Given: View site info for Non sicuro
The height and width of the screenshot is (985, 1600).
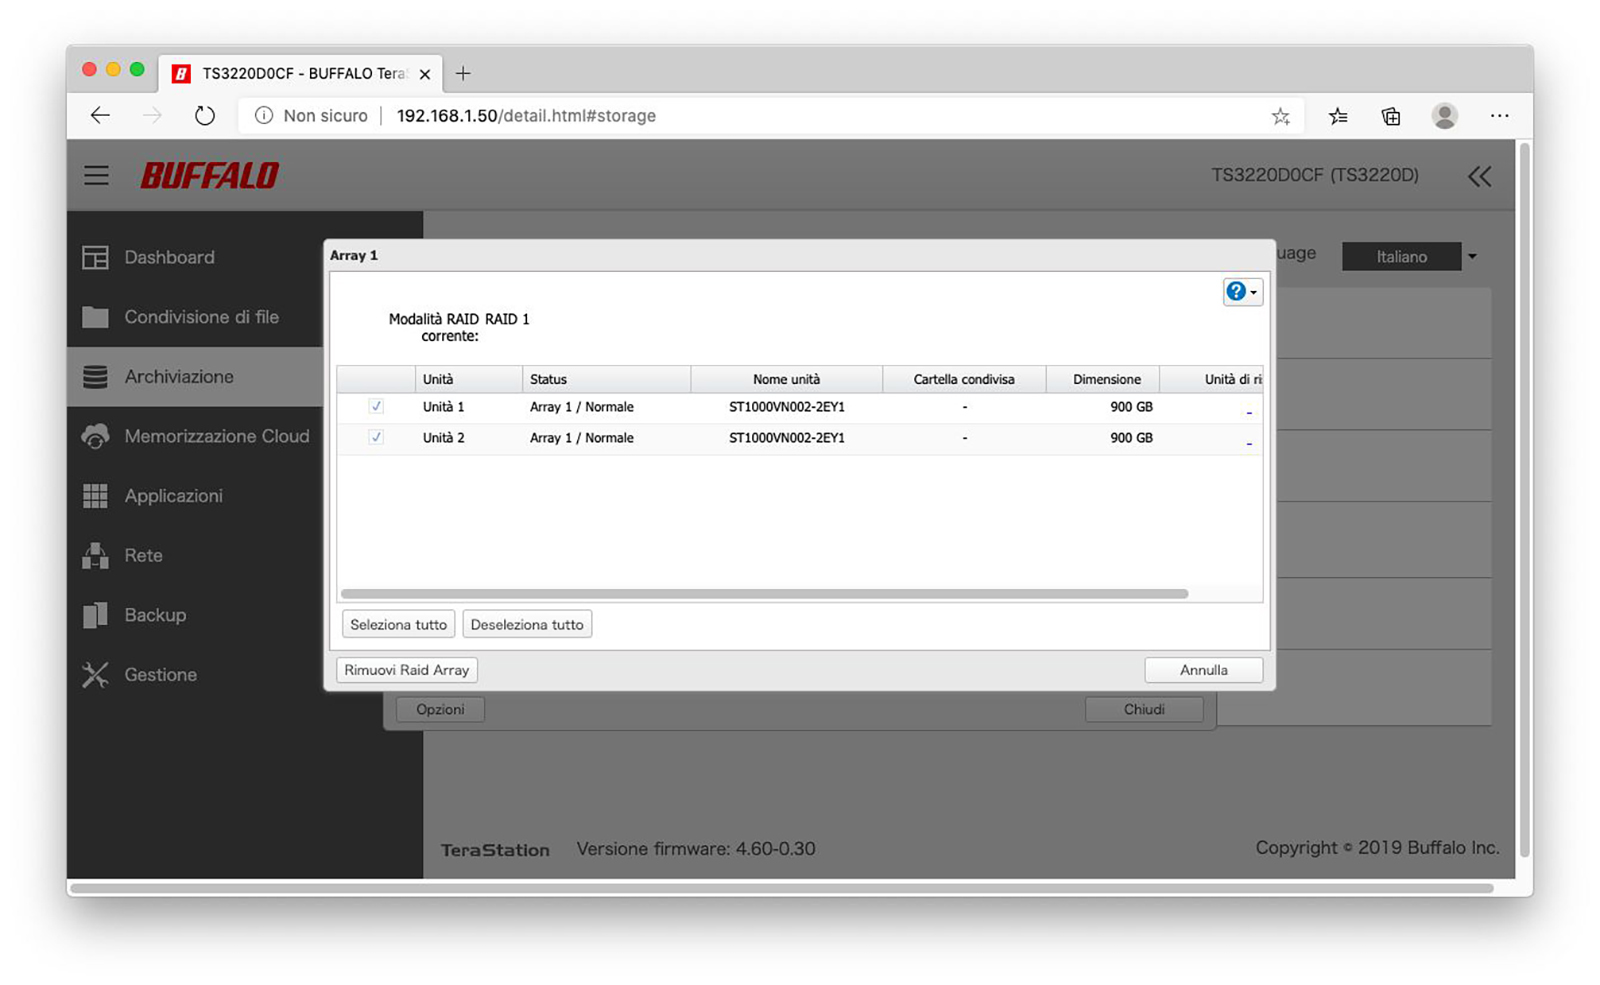Looking at the screenshot, I should pos(312,116).
